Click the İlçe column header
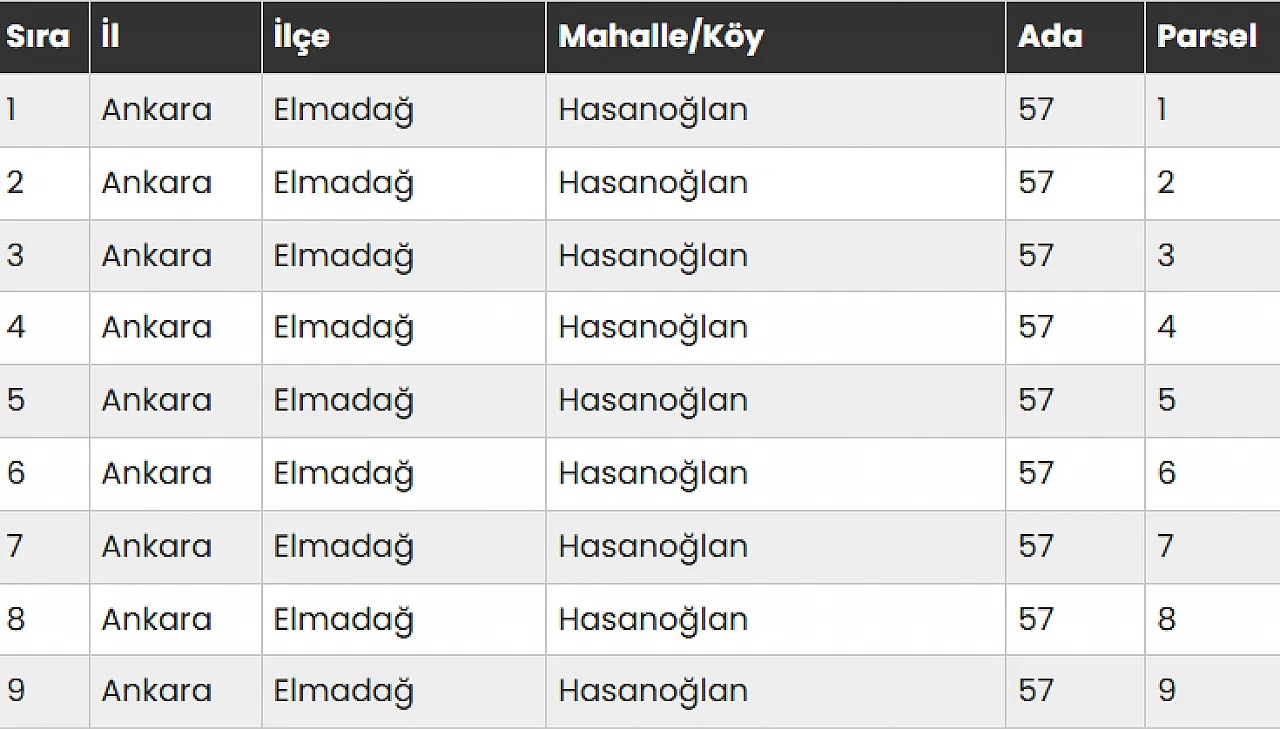Screen dimensions: 1280x729 (x=301, y=37)
